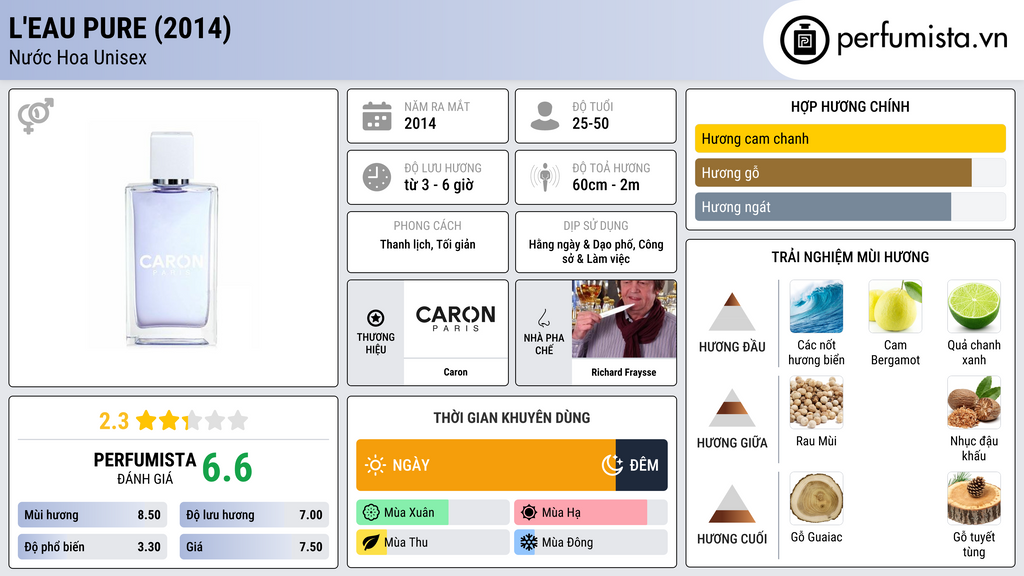Select the ocean wave note image
The image size is (1024, 576).
[816, 306]
